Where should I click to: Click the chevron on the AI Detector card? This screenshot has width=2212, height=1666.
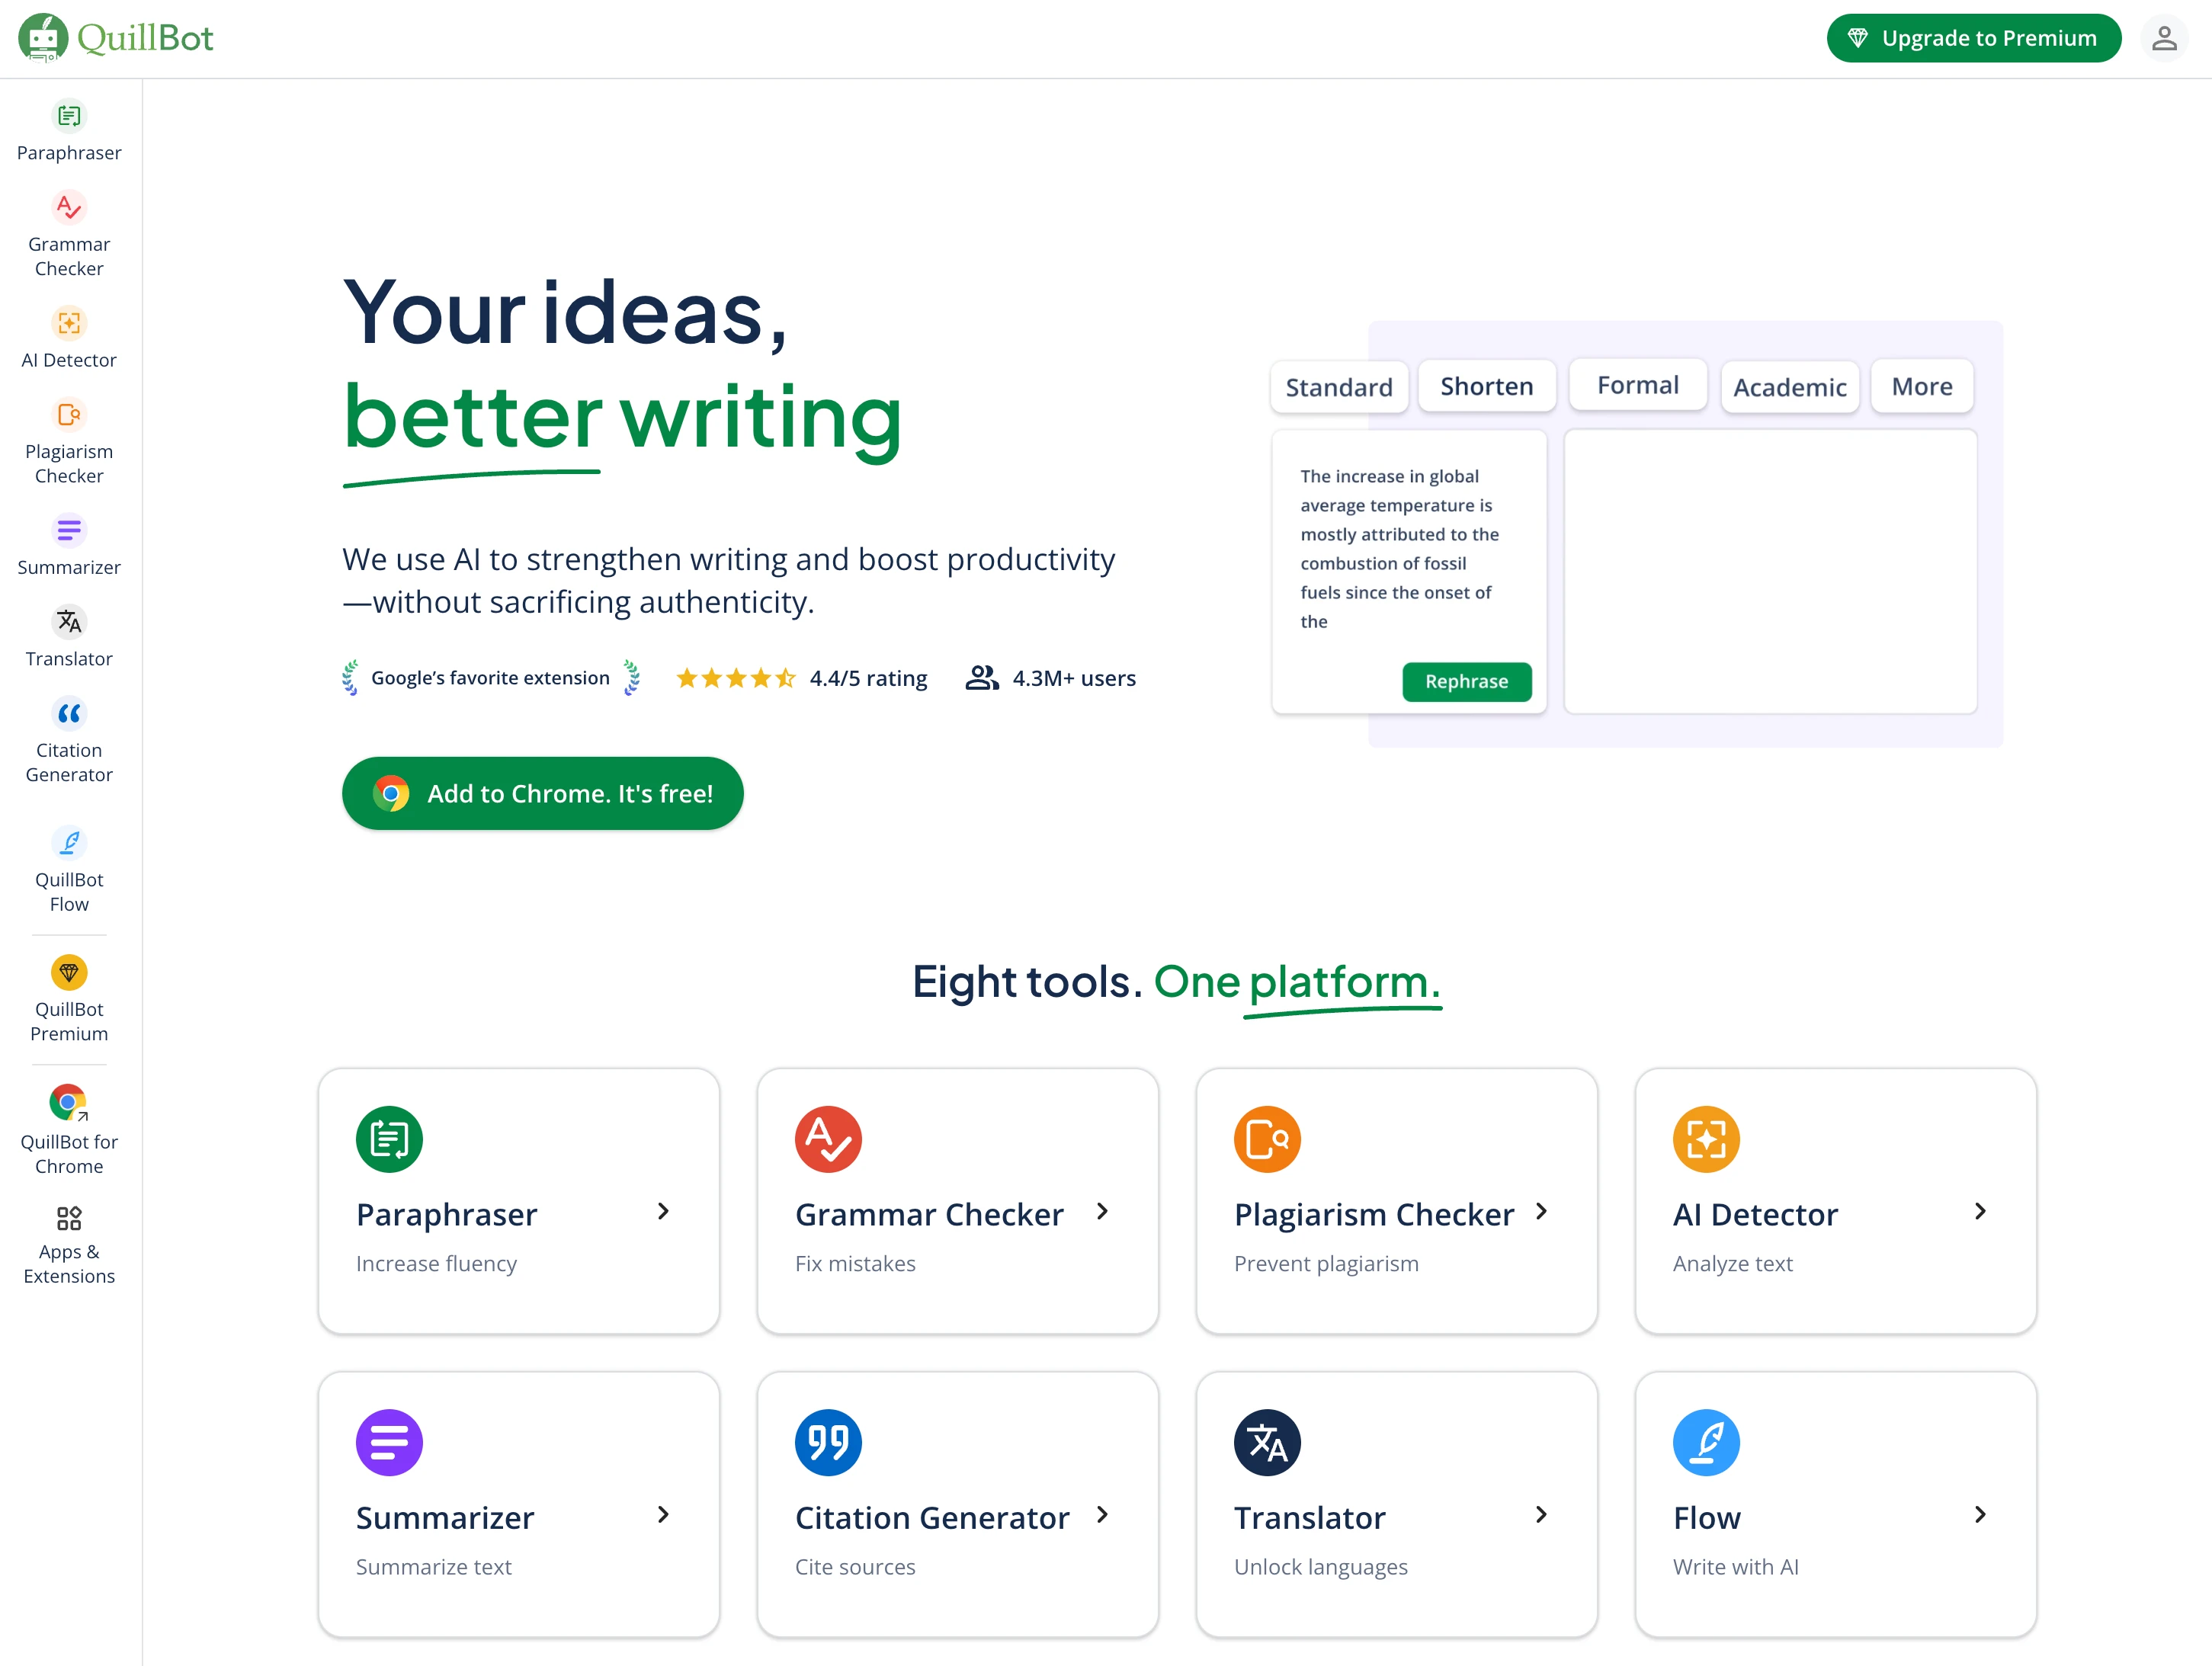[1980, 1212]
